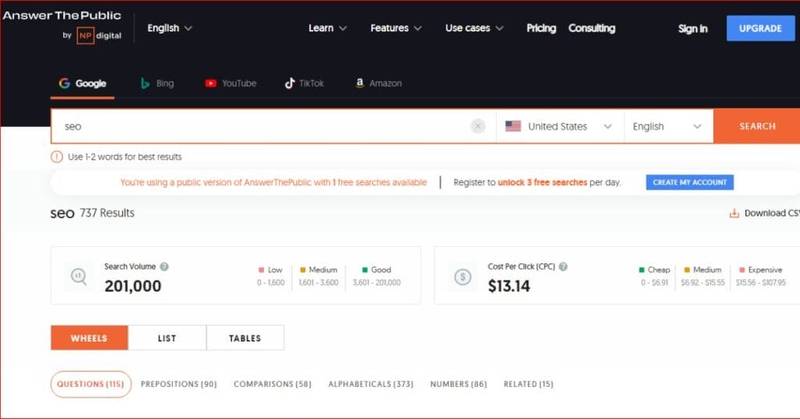Open Search Volume help tooltip icon
This screenshot has height=419, width=800.
tap(164, 266)
